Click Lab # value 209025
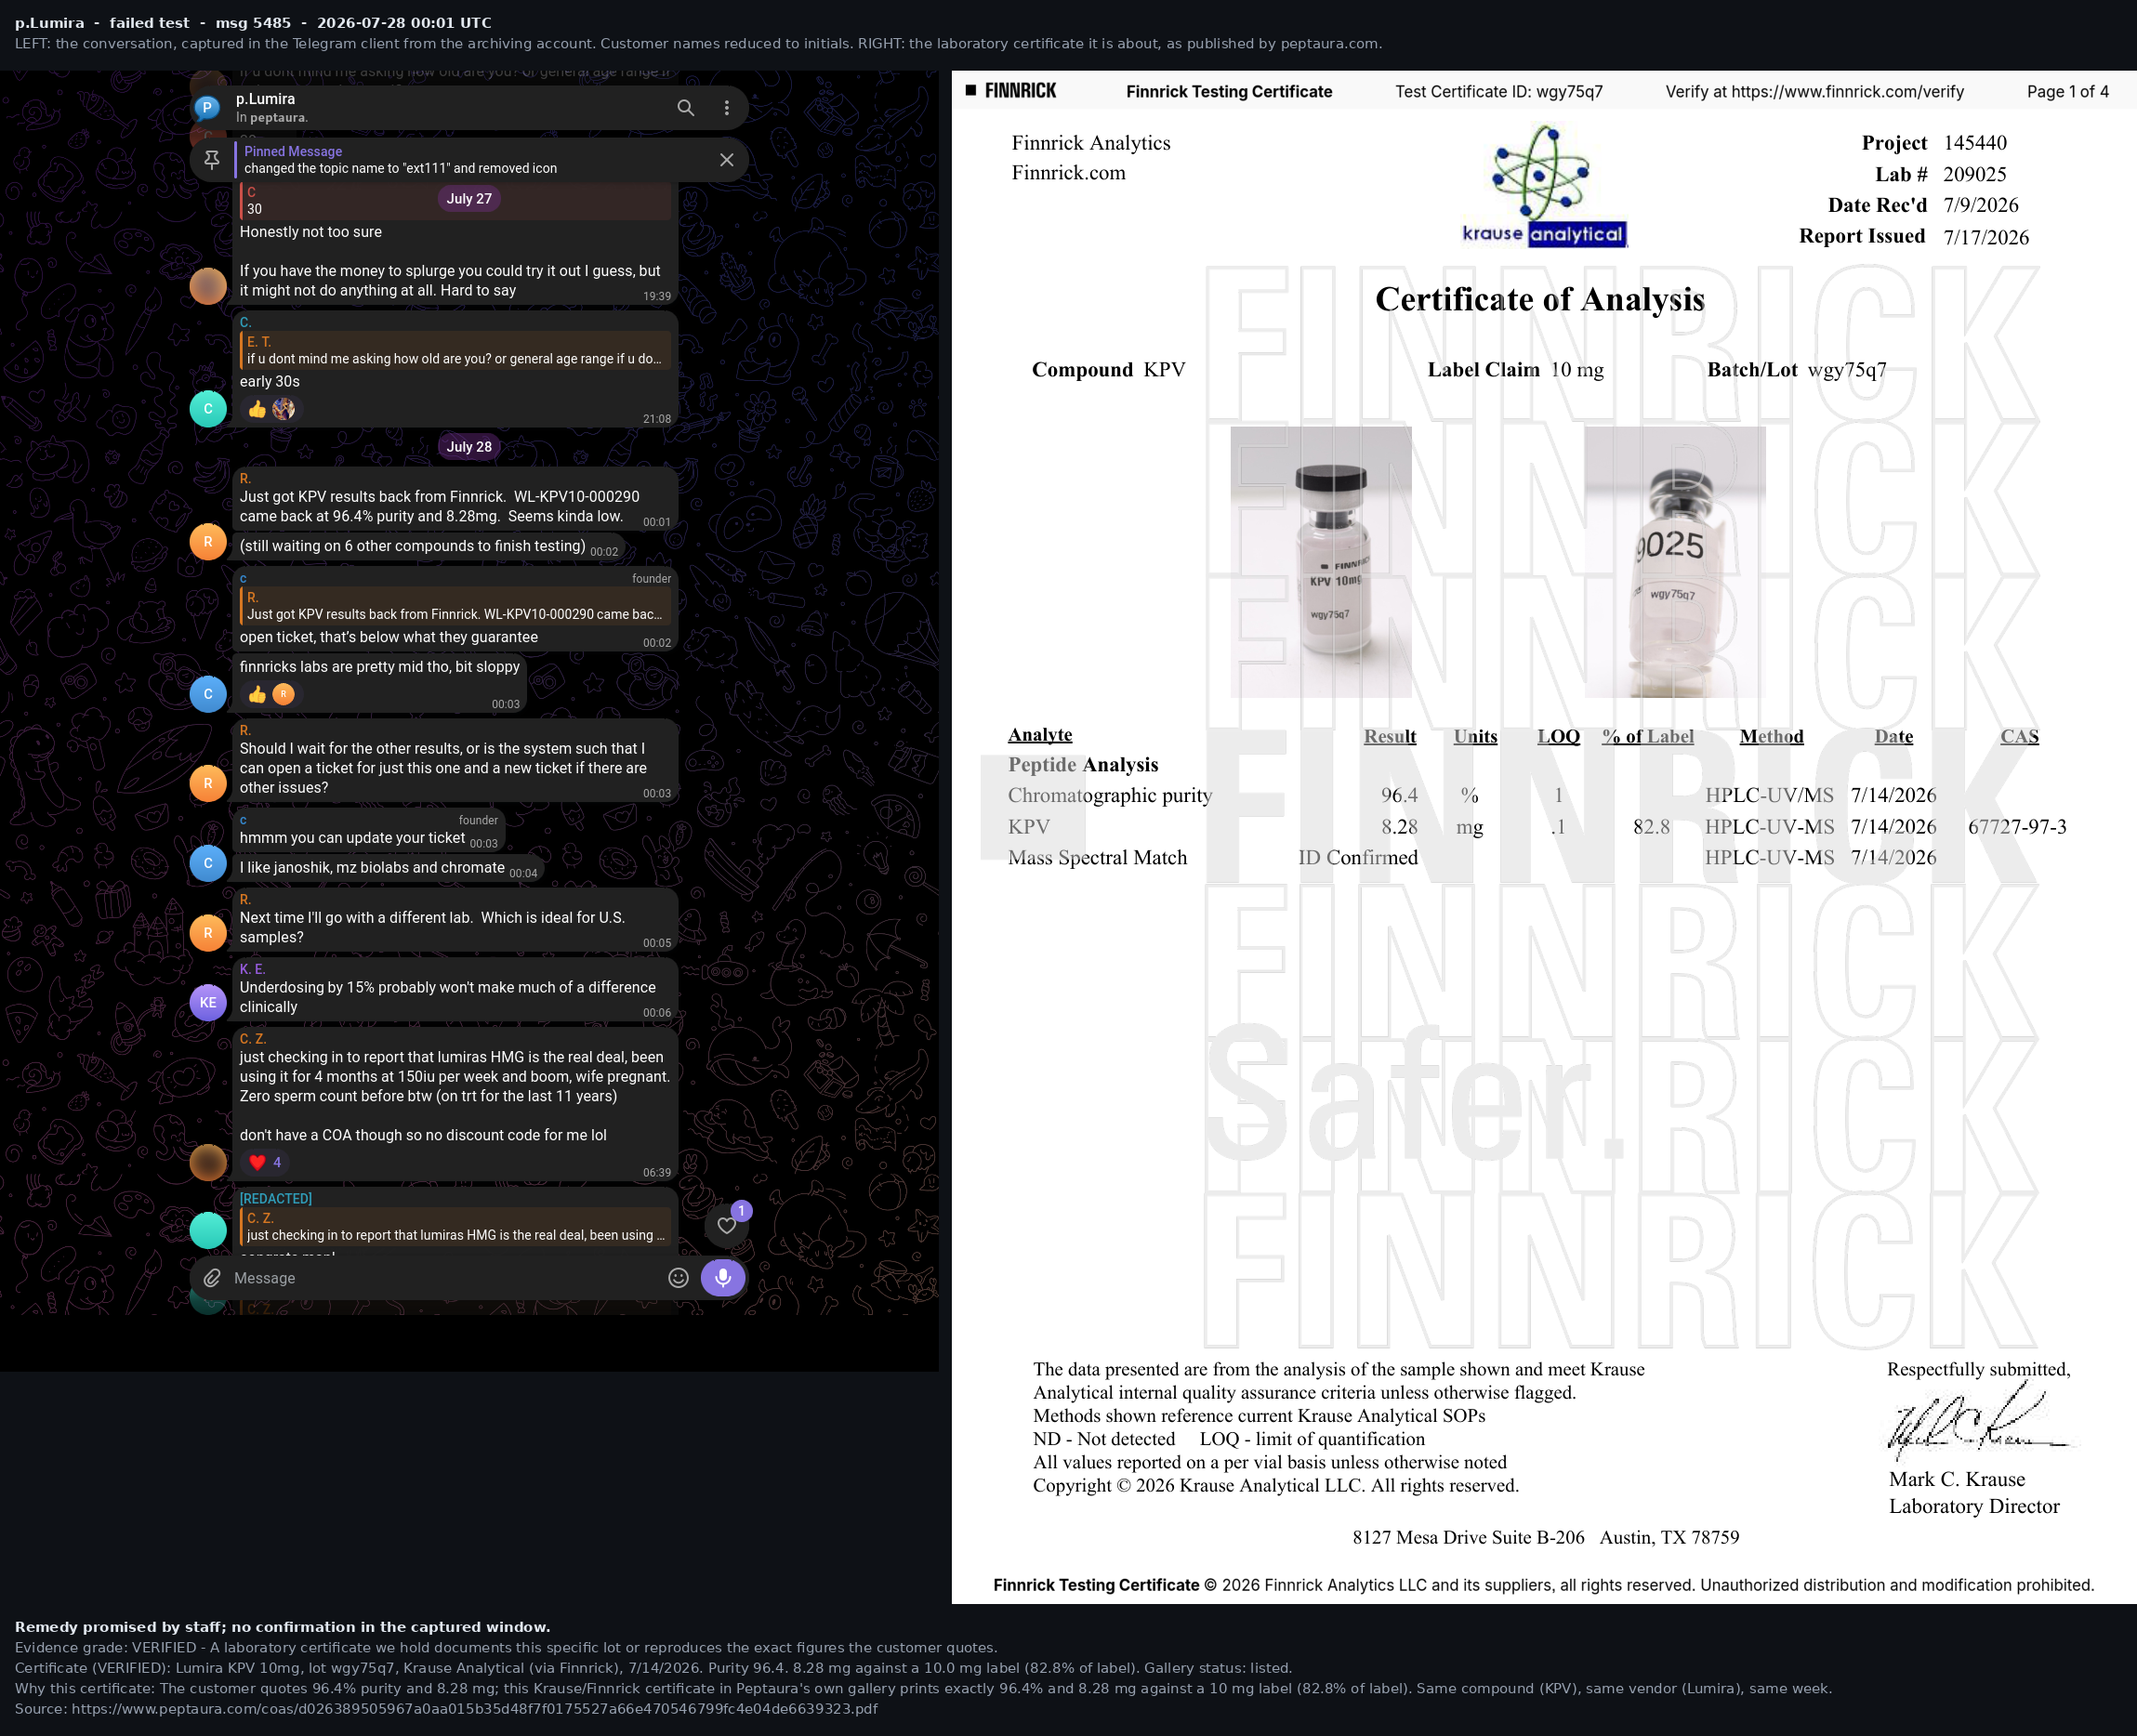This screenshot has height=1736, width=2137. coord(1974,174)
